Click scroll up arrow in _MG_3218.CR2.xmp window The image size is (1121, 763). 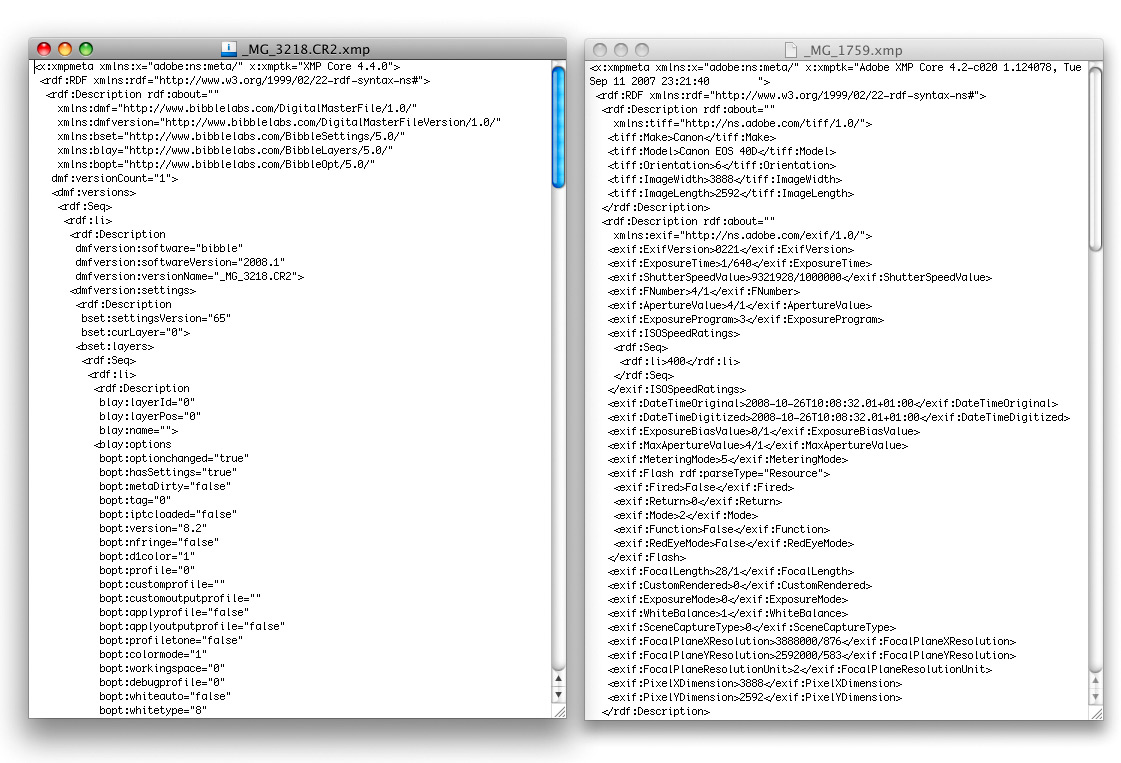(x=558, y=679)
